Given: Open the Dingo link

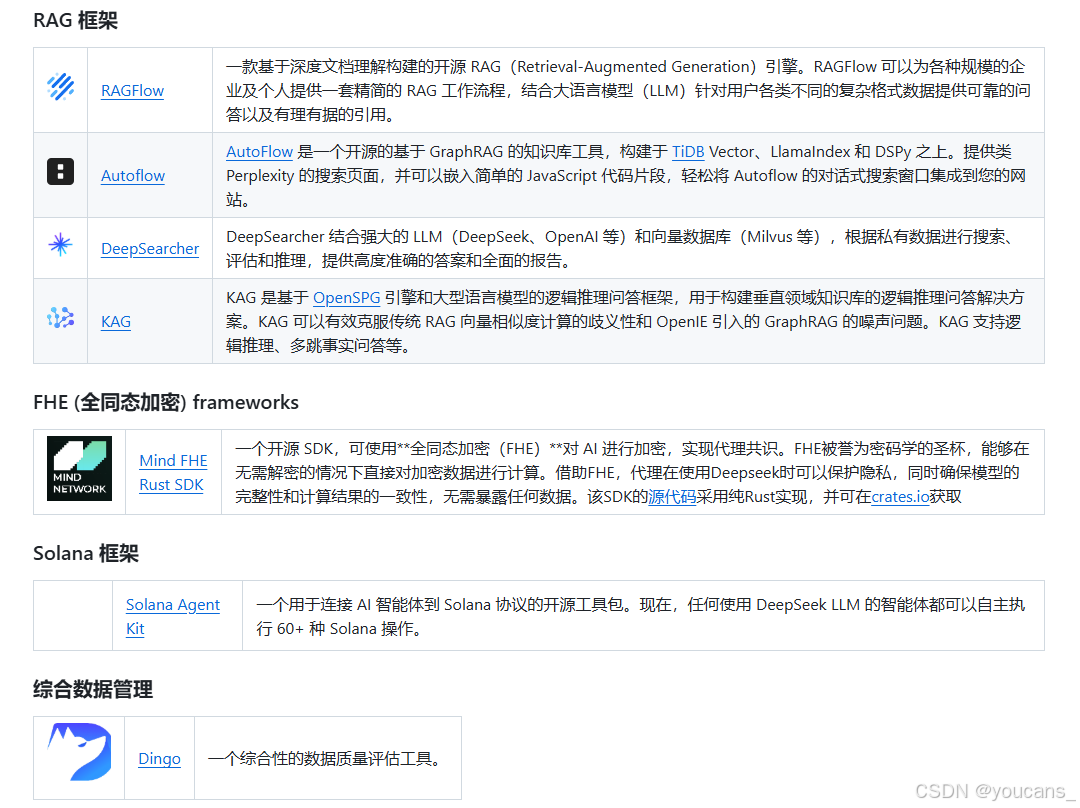Looking at the screenshot, I should (x=159, y=758).
